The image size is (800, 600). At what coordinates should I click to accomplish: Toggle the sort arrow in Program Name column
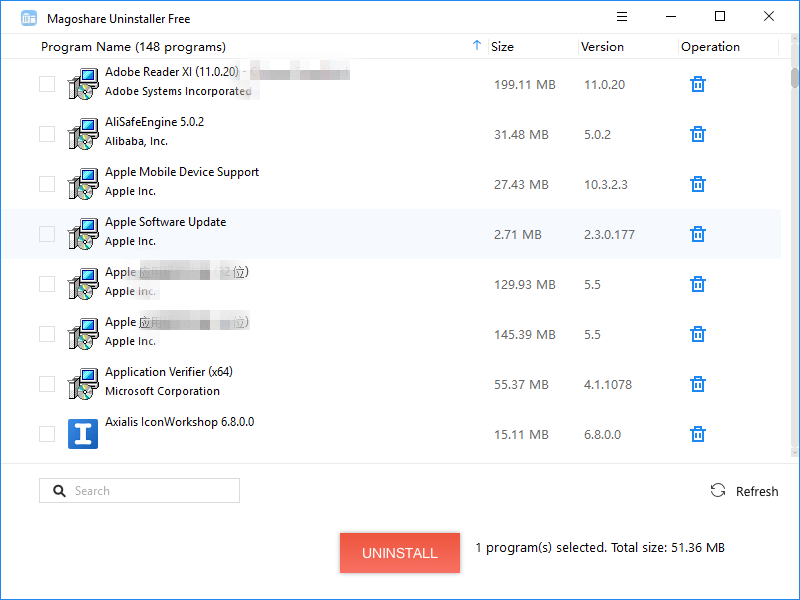(x=476, y=46)
